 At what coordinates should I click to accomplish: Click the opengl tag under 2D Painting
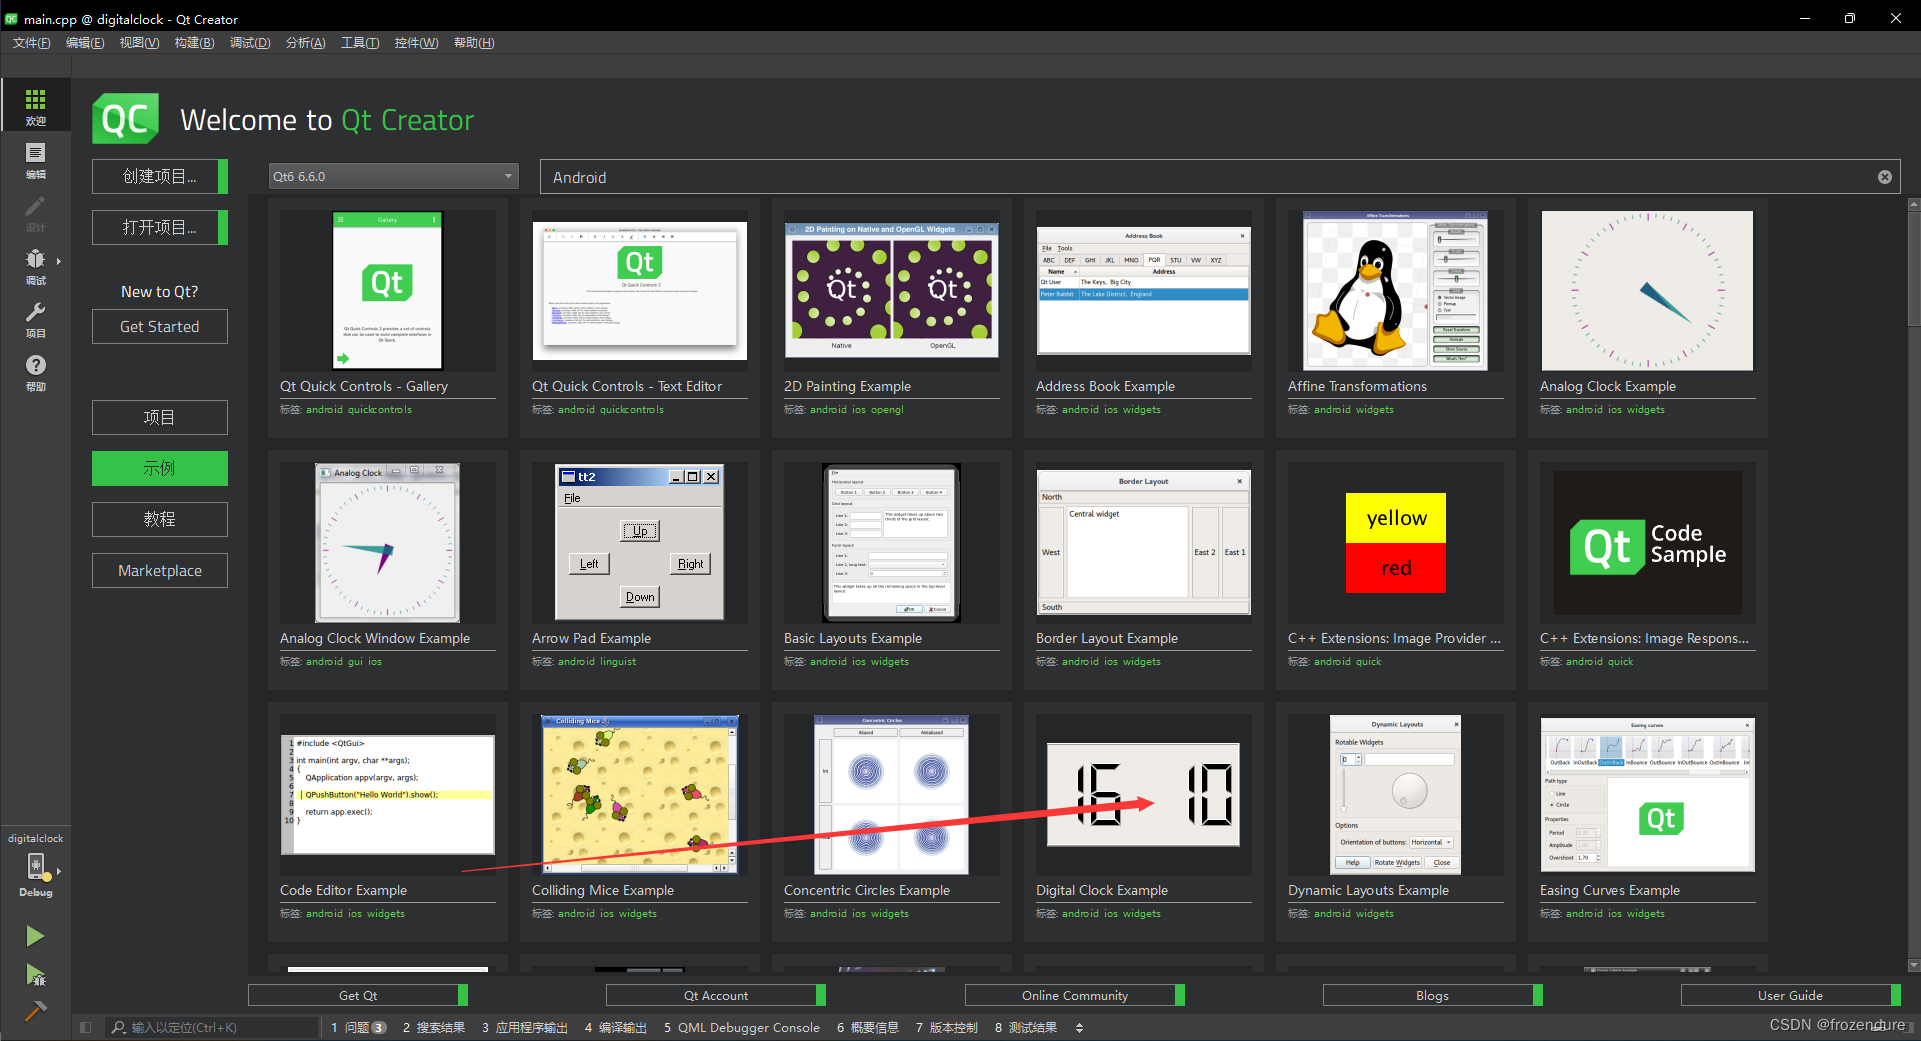pos(887,410)
